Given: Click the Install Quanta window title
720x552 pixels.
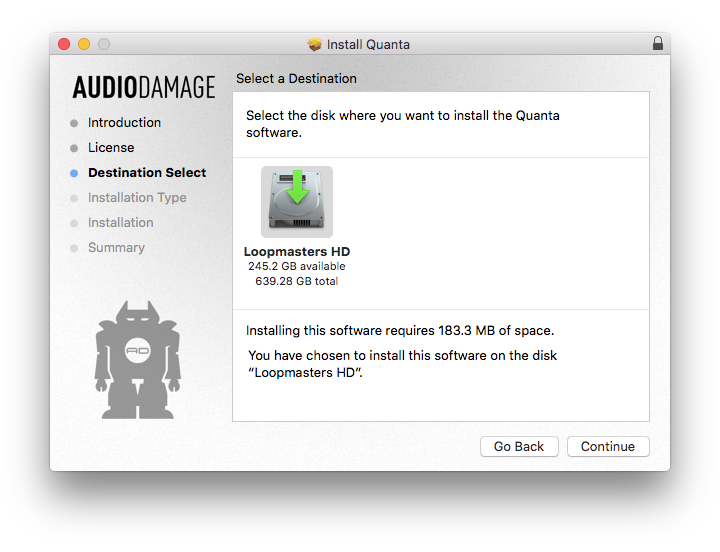Looking at the screenshot, I should click(x=368, y=44).
